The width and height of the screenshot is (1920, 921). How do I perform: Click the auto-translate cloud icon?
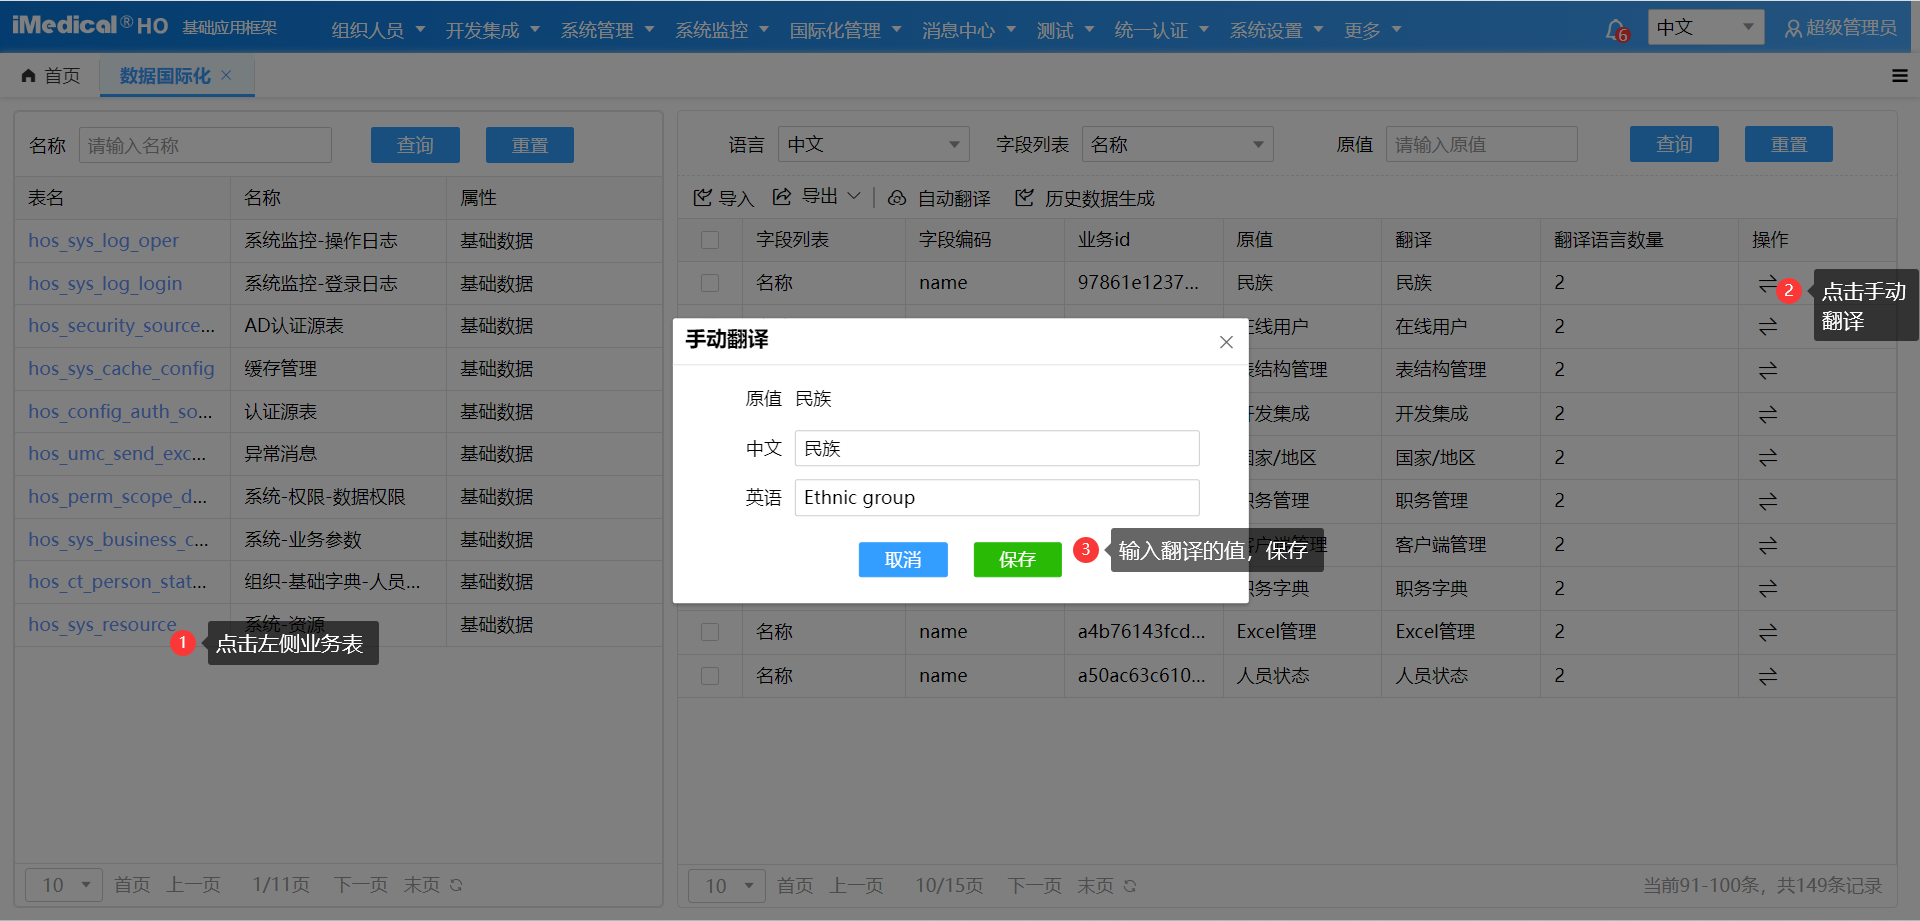tap(897, 198)
